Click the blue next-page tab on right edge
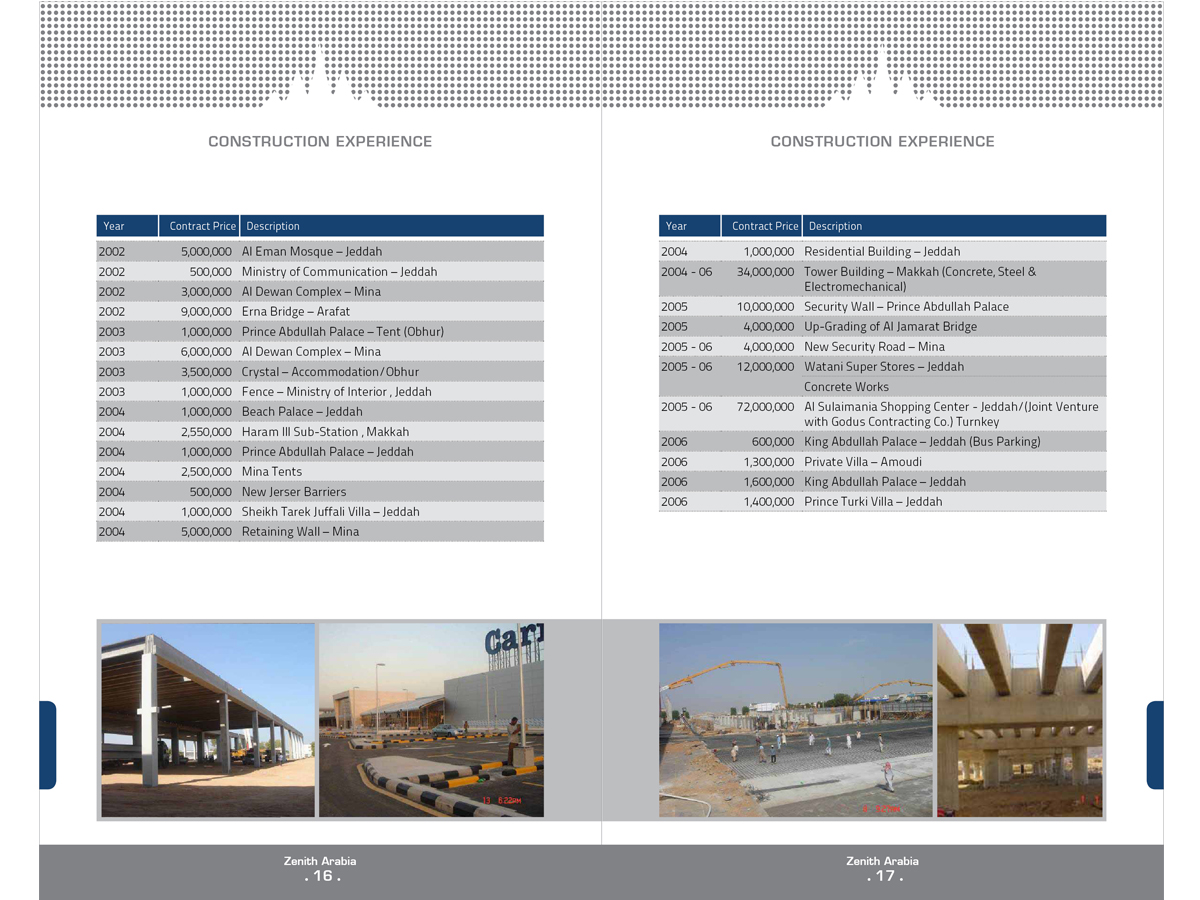The width and height of the screenshot is (1200, 900). [x=1155, y=745]
